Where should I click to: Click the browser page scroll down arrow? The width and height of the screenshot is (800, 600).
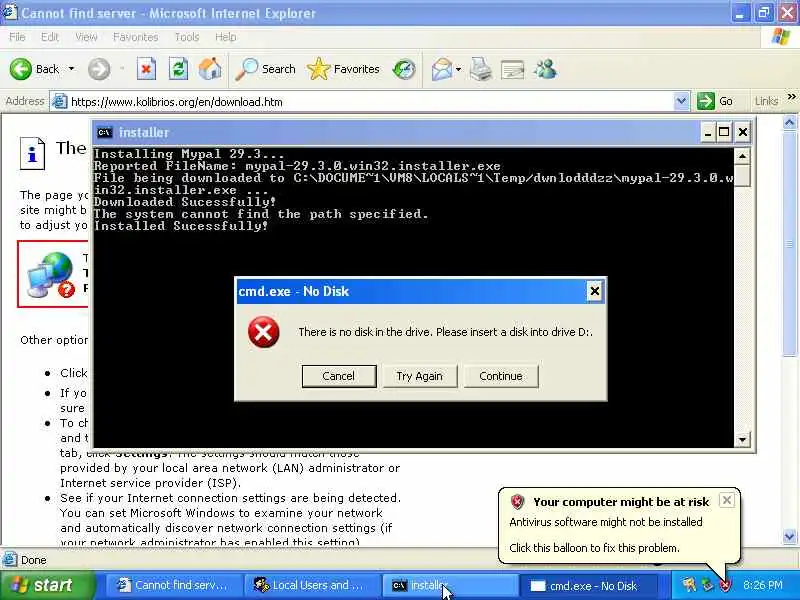[x=789, y=536]
